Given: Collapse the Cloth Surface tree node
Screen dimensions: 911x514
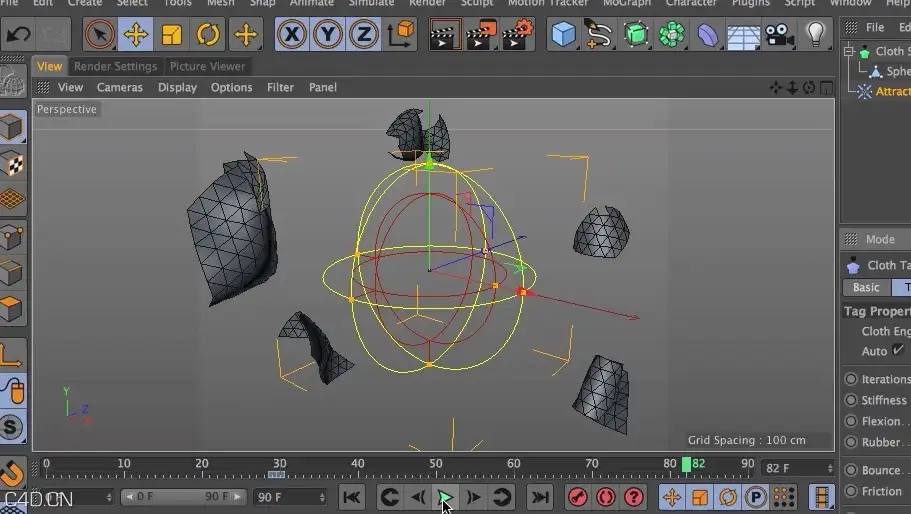Looking at the screenshot, I should pyautogui.click(x=848, y=51).
